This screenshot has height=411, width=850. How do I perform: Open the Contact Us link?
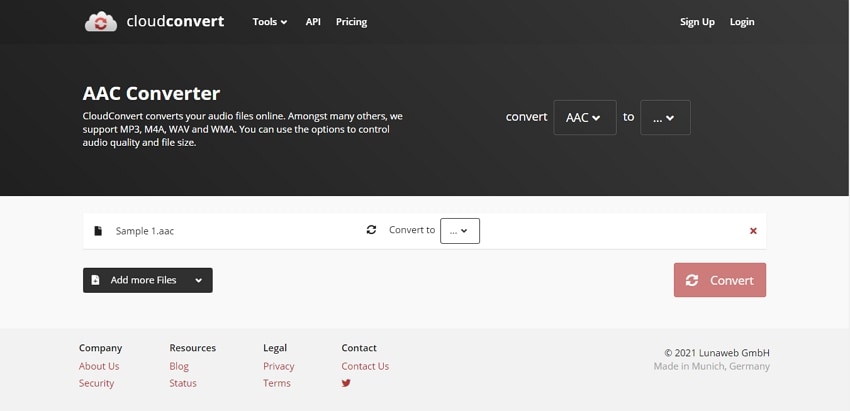tap(365, 366)
